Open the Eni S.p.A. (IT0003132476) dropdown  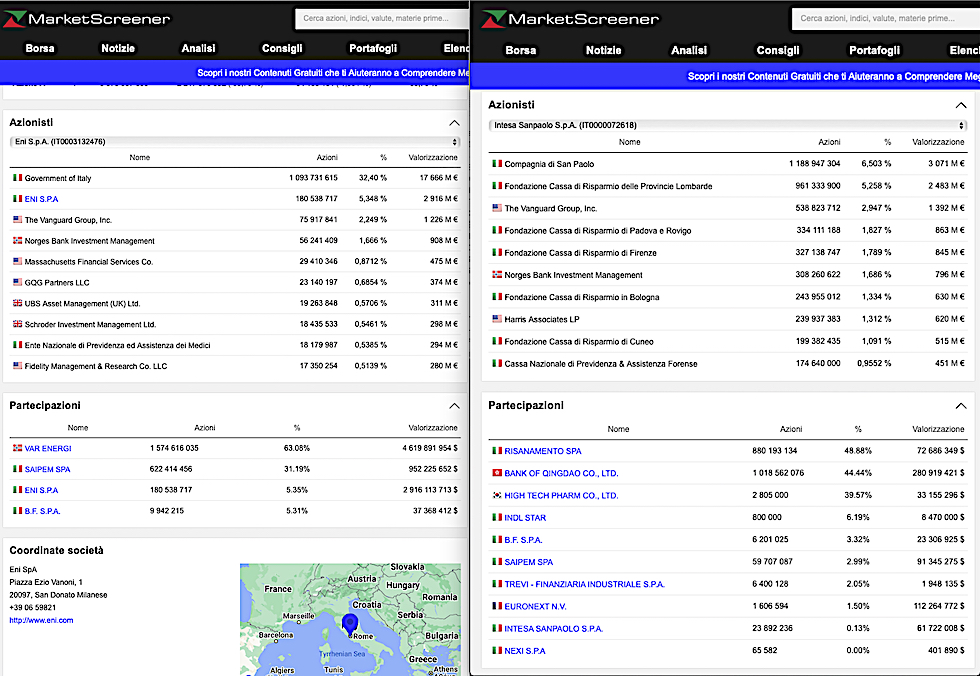[x=235, y=142]
